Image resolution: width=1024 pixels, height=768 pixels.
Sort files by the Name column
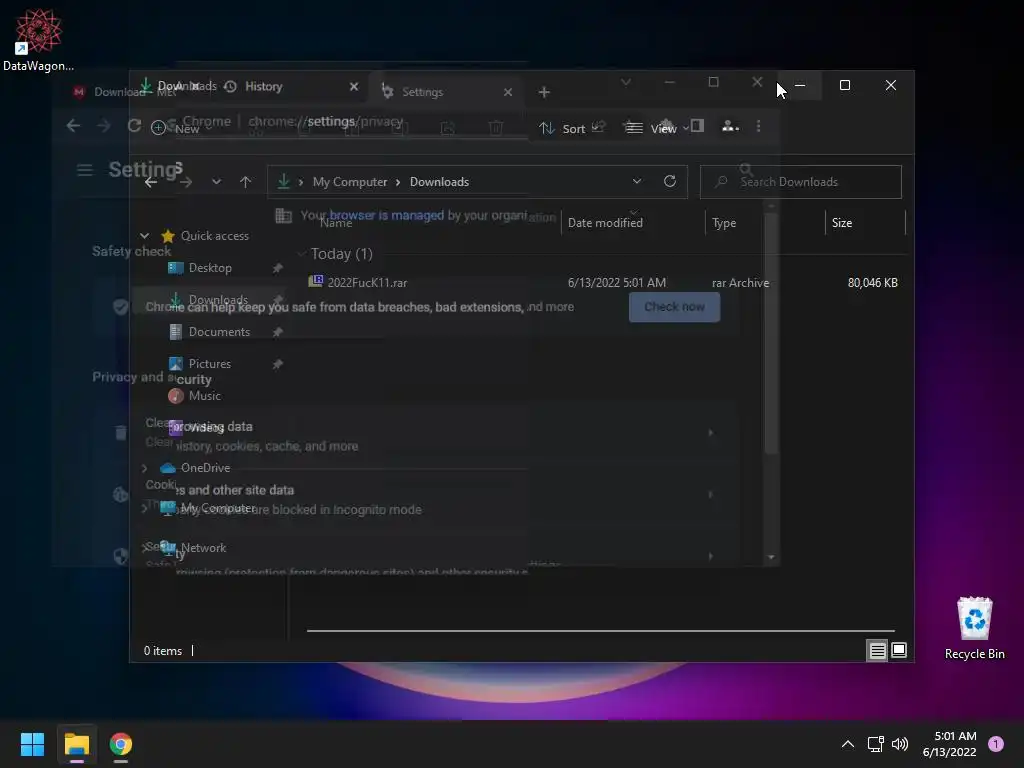click(336, 223)
